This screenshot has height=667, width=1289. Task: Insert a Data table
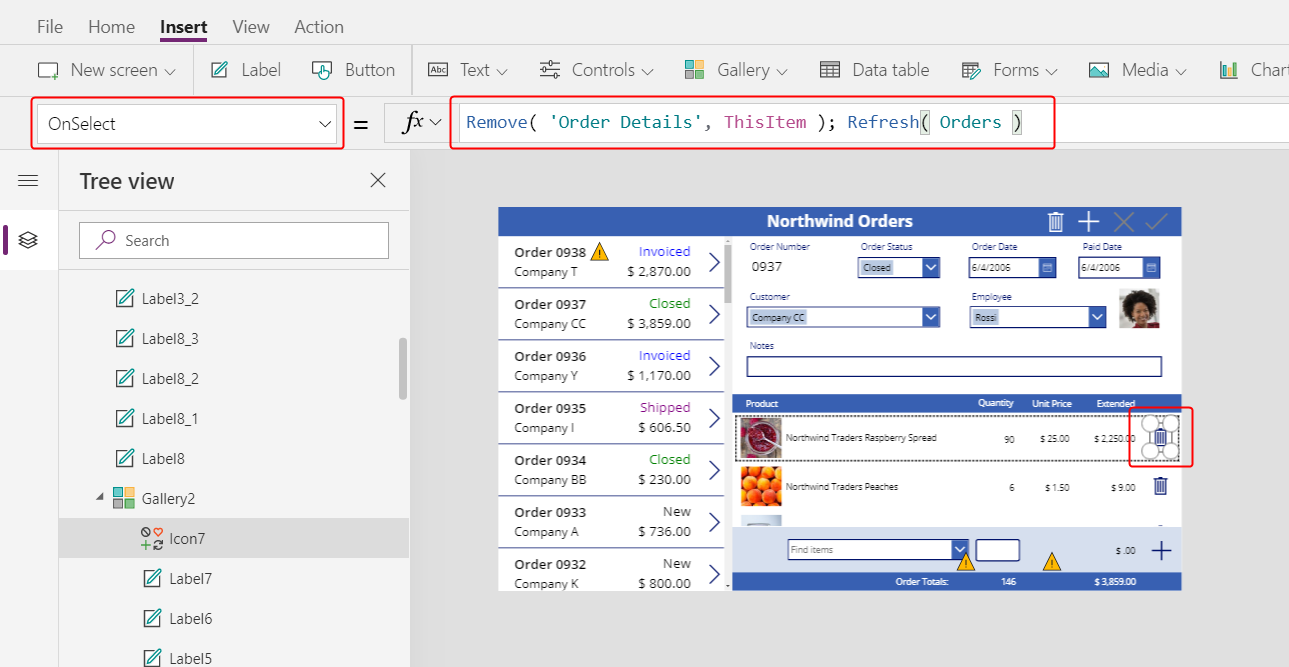(875, 70)
